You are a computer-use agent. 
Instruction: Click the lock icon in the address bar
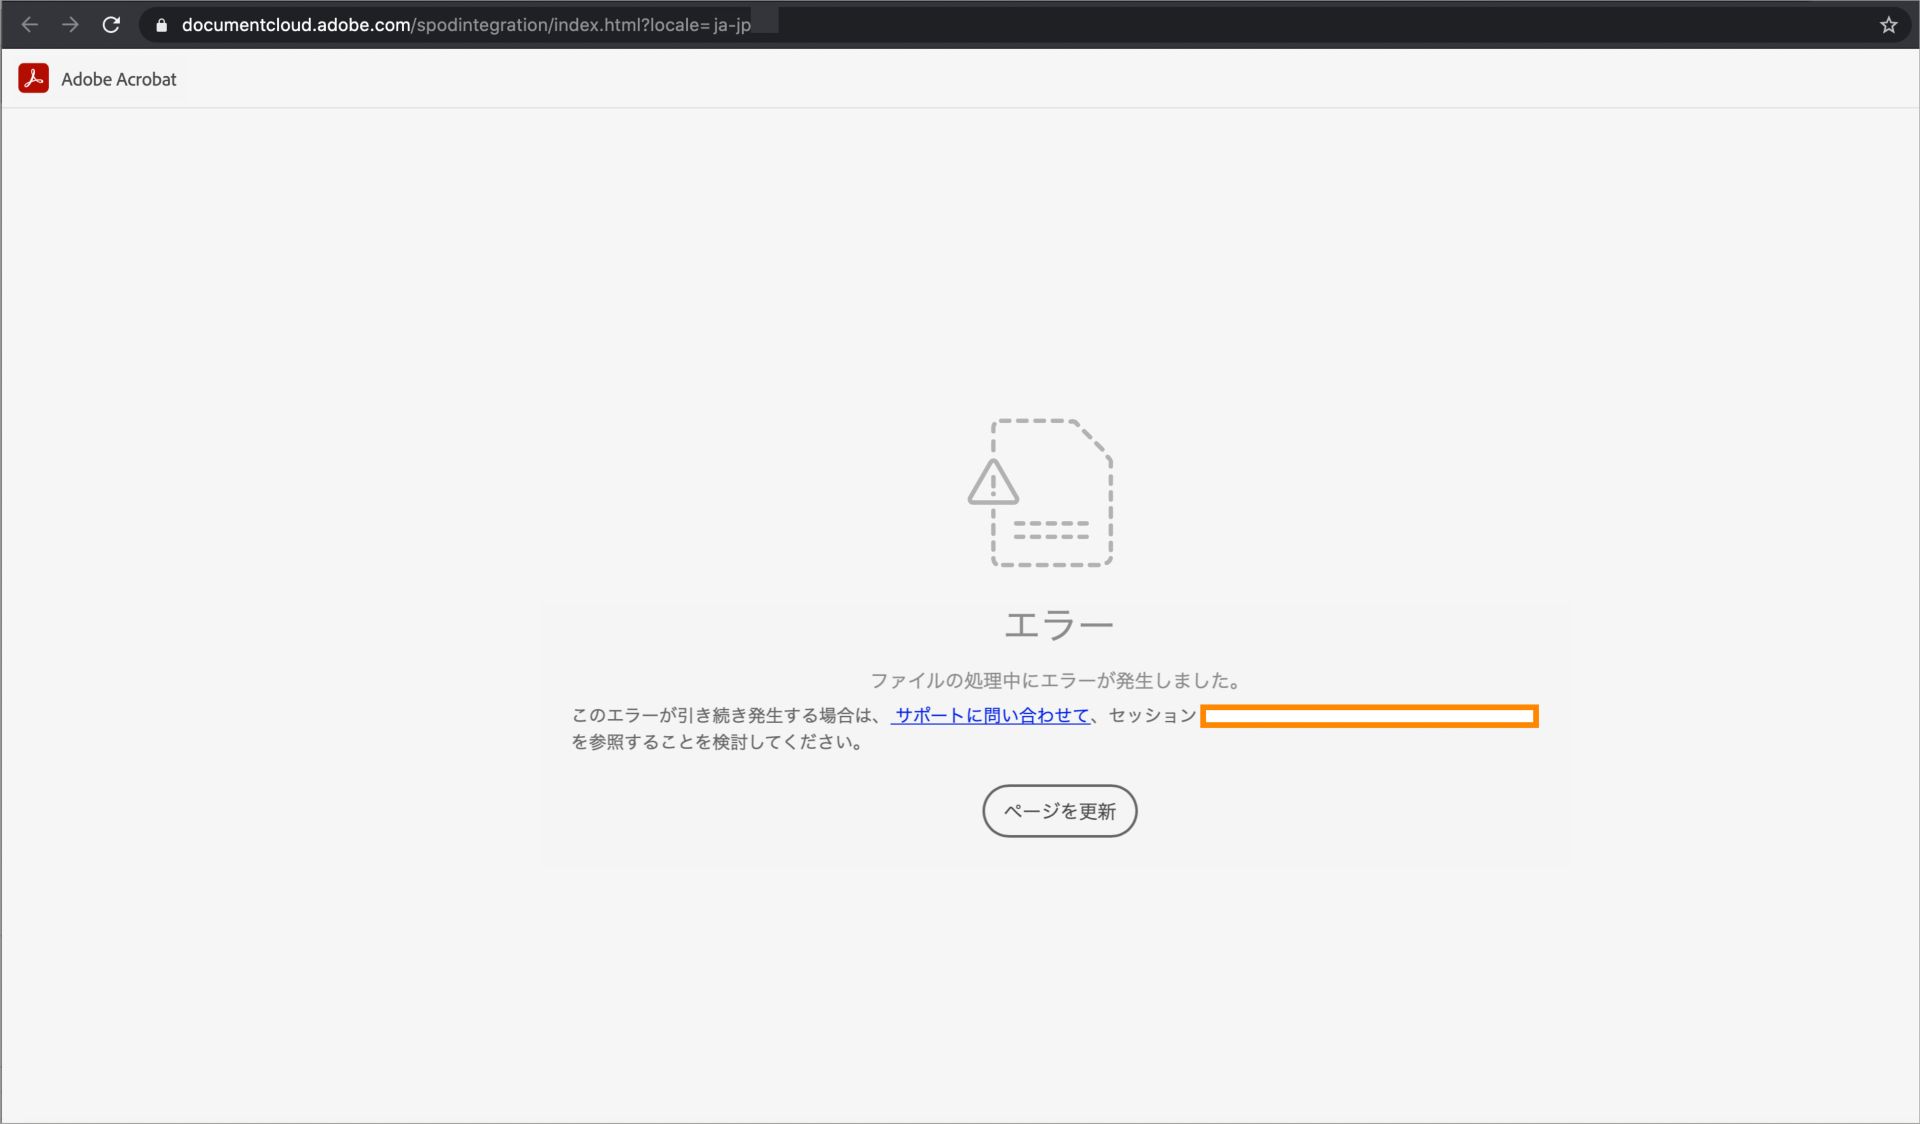[161, 25]
